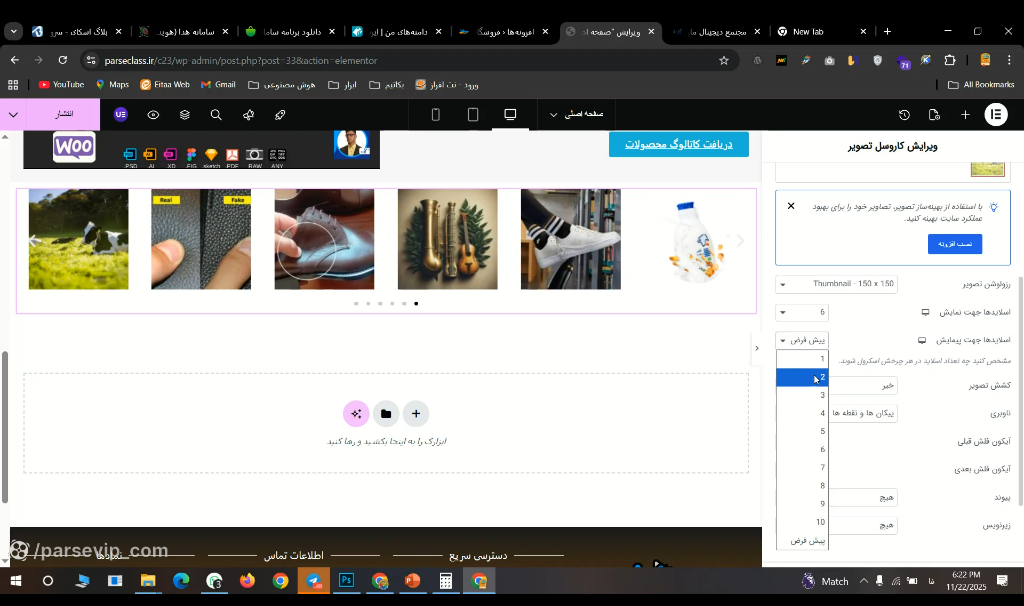Select desktop device view icon
Image resolution: width=1024 pixels, height=606 pixels.
pyautogui.click(x=510, y=114)
